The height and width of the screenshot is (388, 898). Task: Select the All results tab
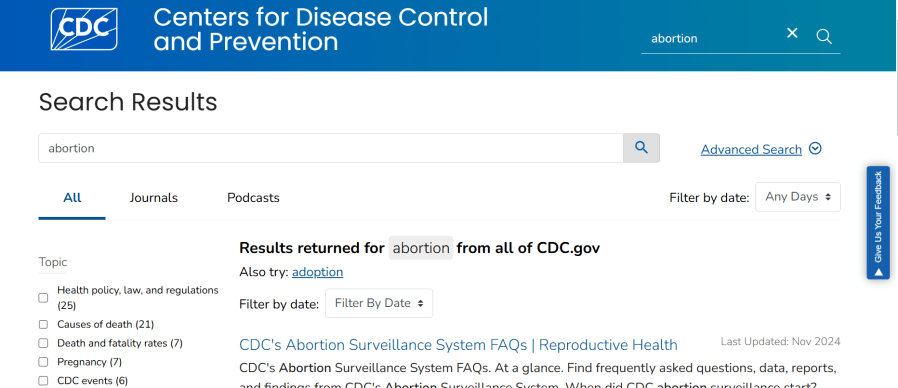(72, 198)
